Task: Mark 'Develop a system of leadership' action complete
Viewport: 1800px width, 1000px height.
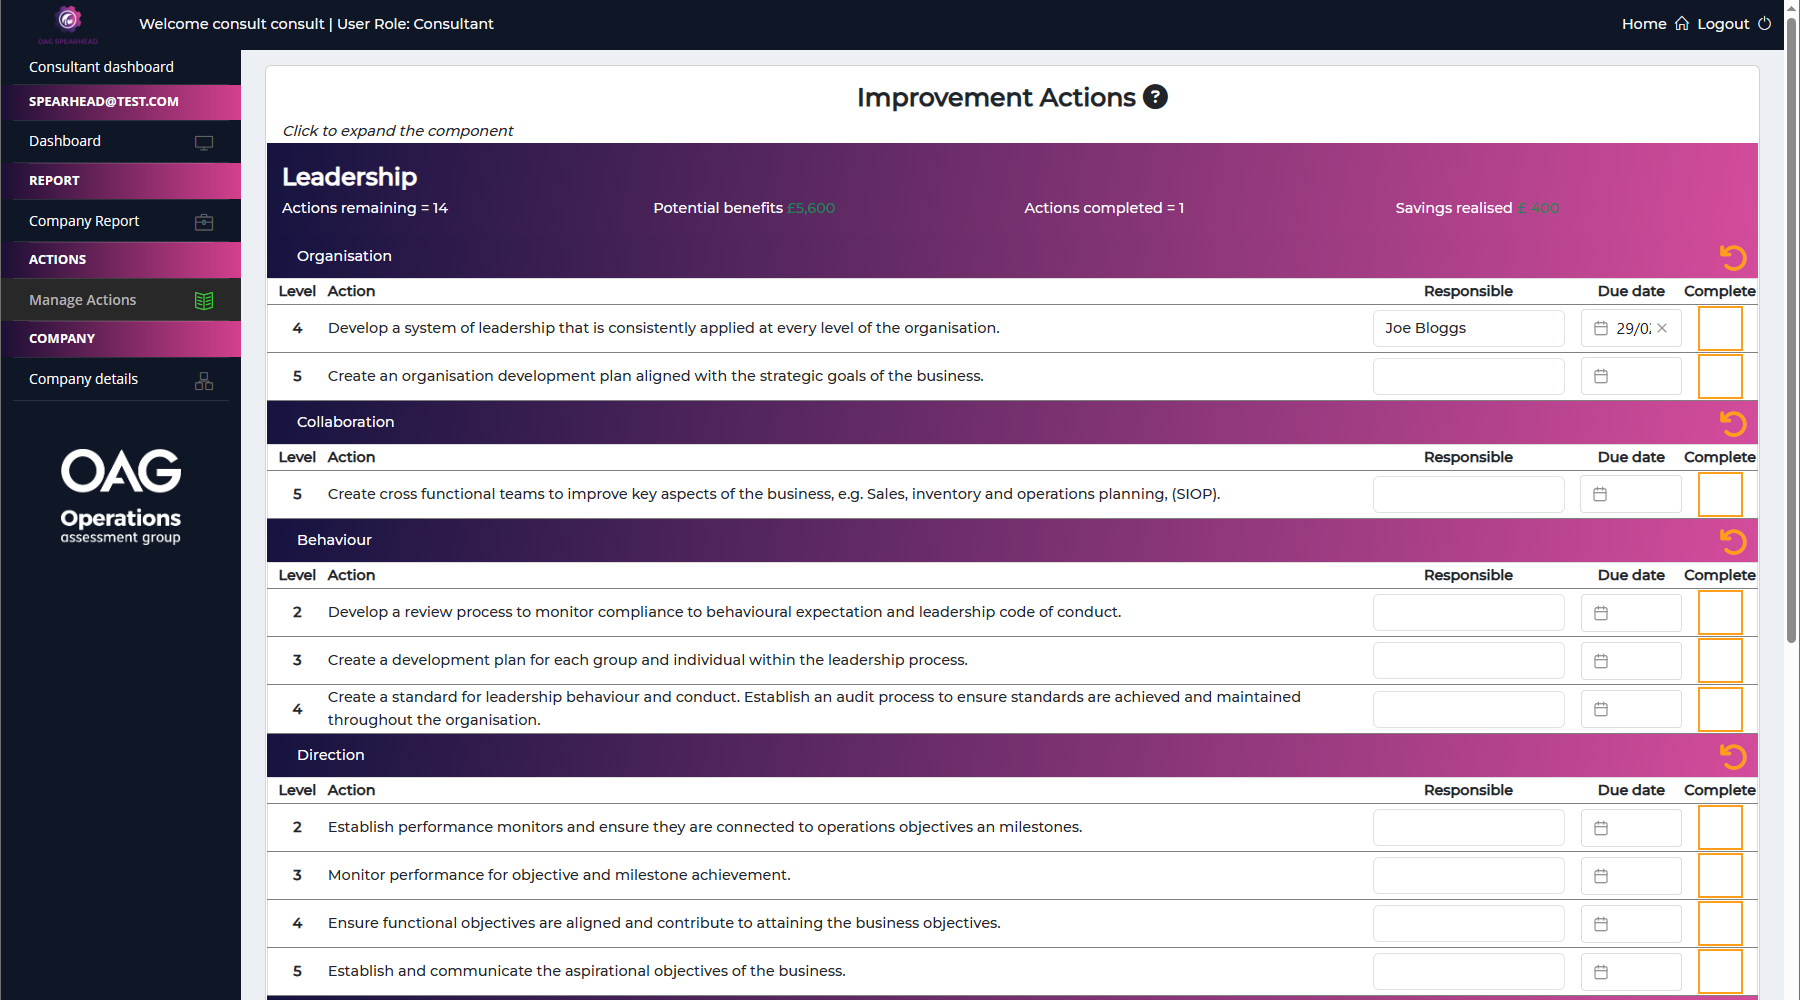Action: [x=1720, y=329]
